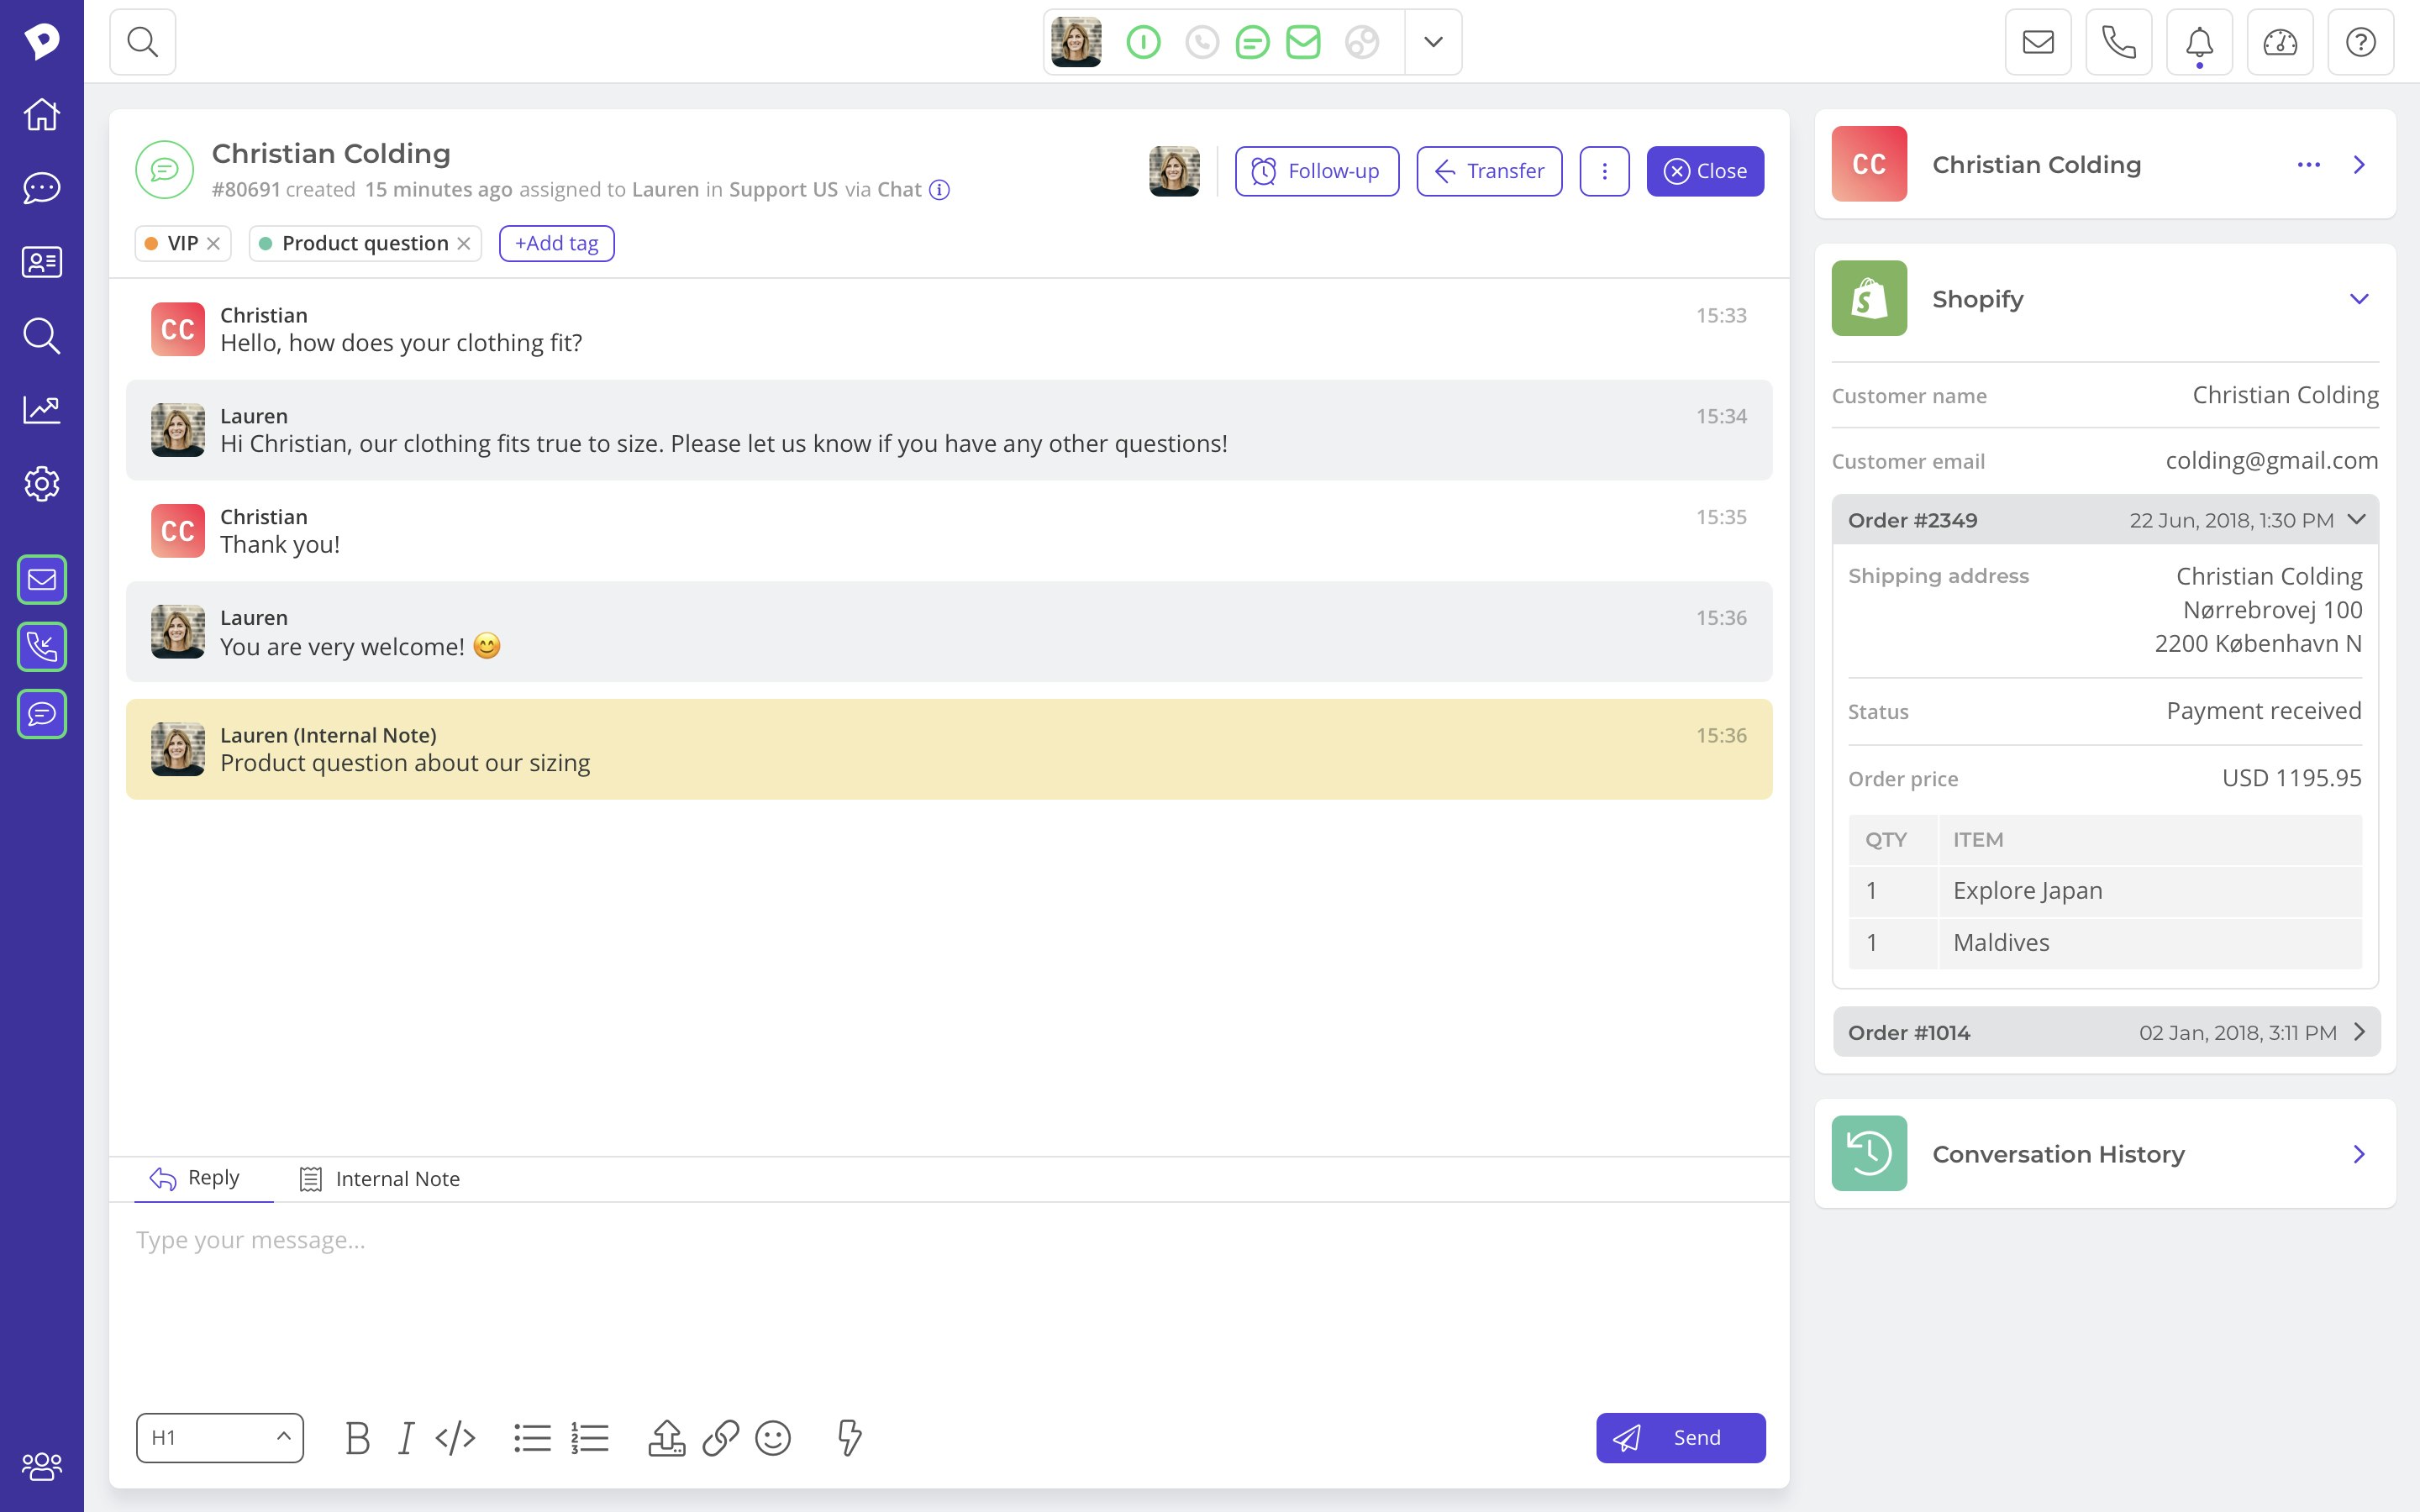This screenshot has height=1512, width=2420.
Task: Toggle the chat channel availability status
Action: point(1252,42)
